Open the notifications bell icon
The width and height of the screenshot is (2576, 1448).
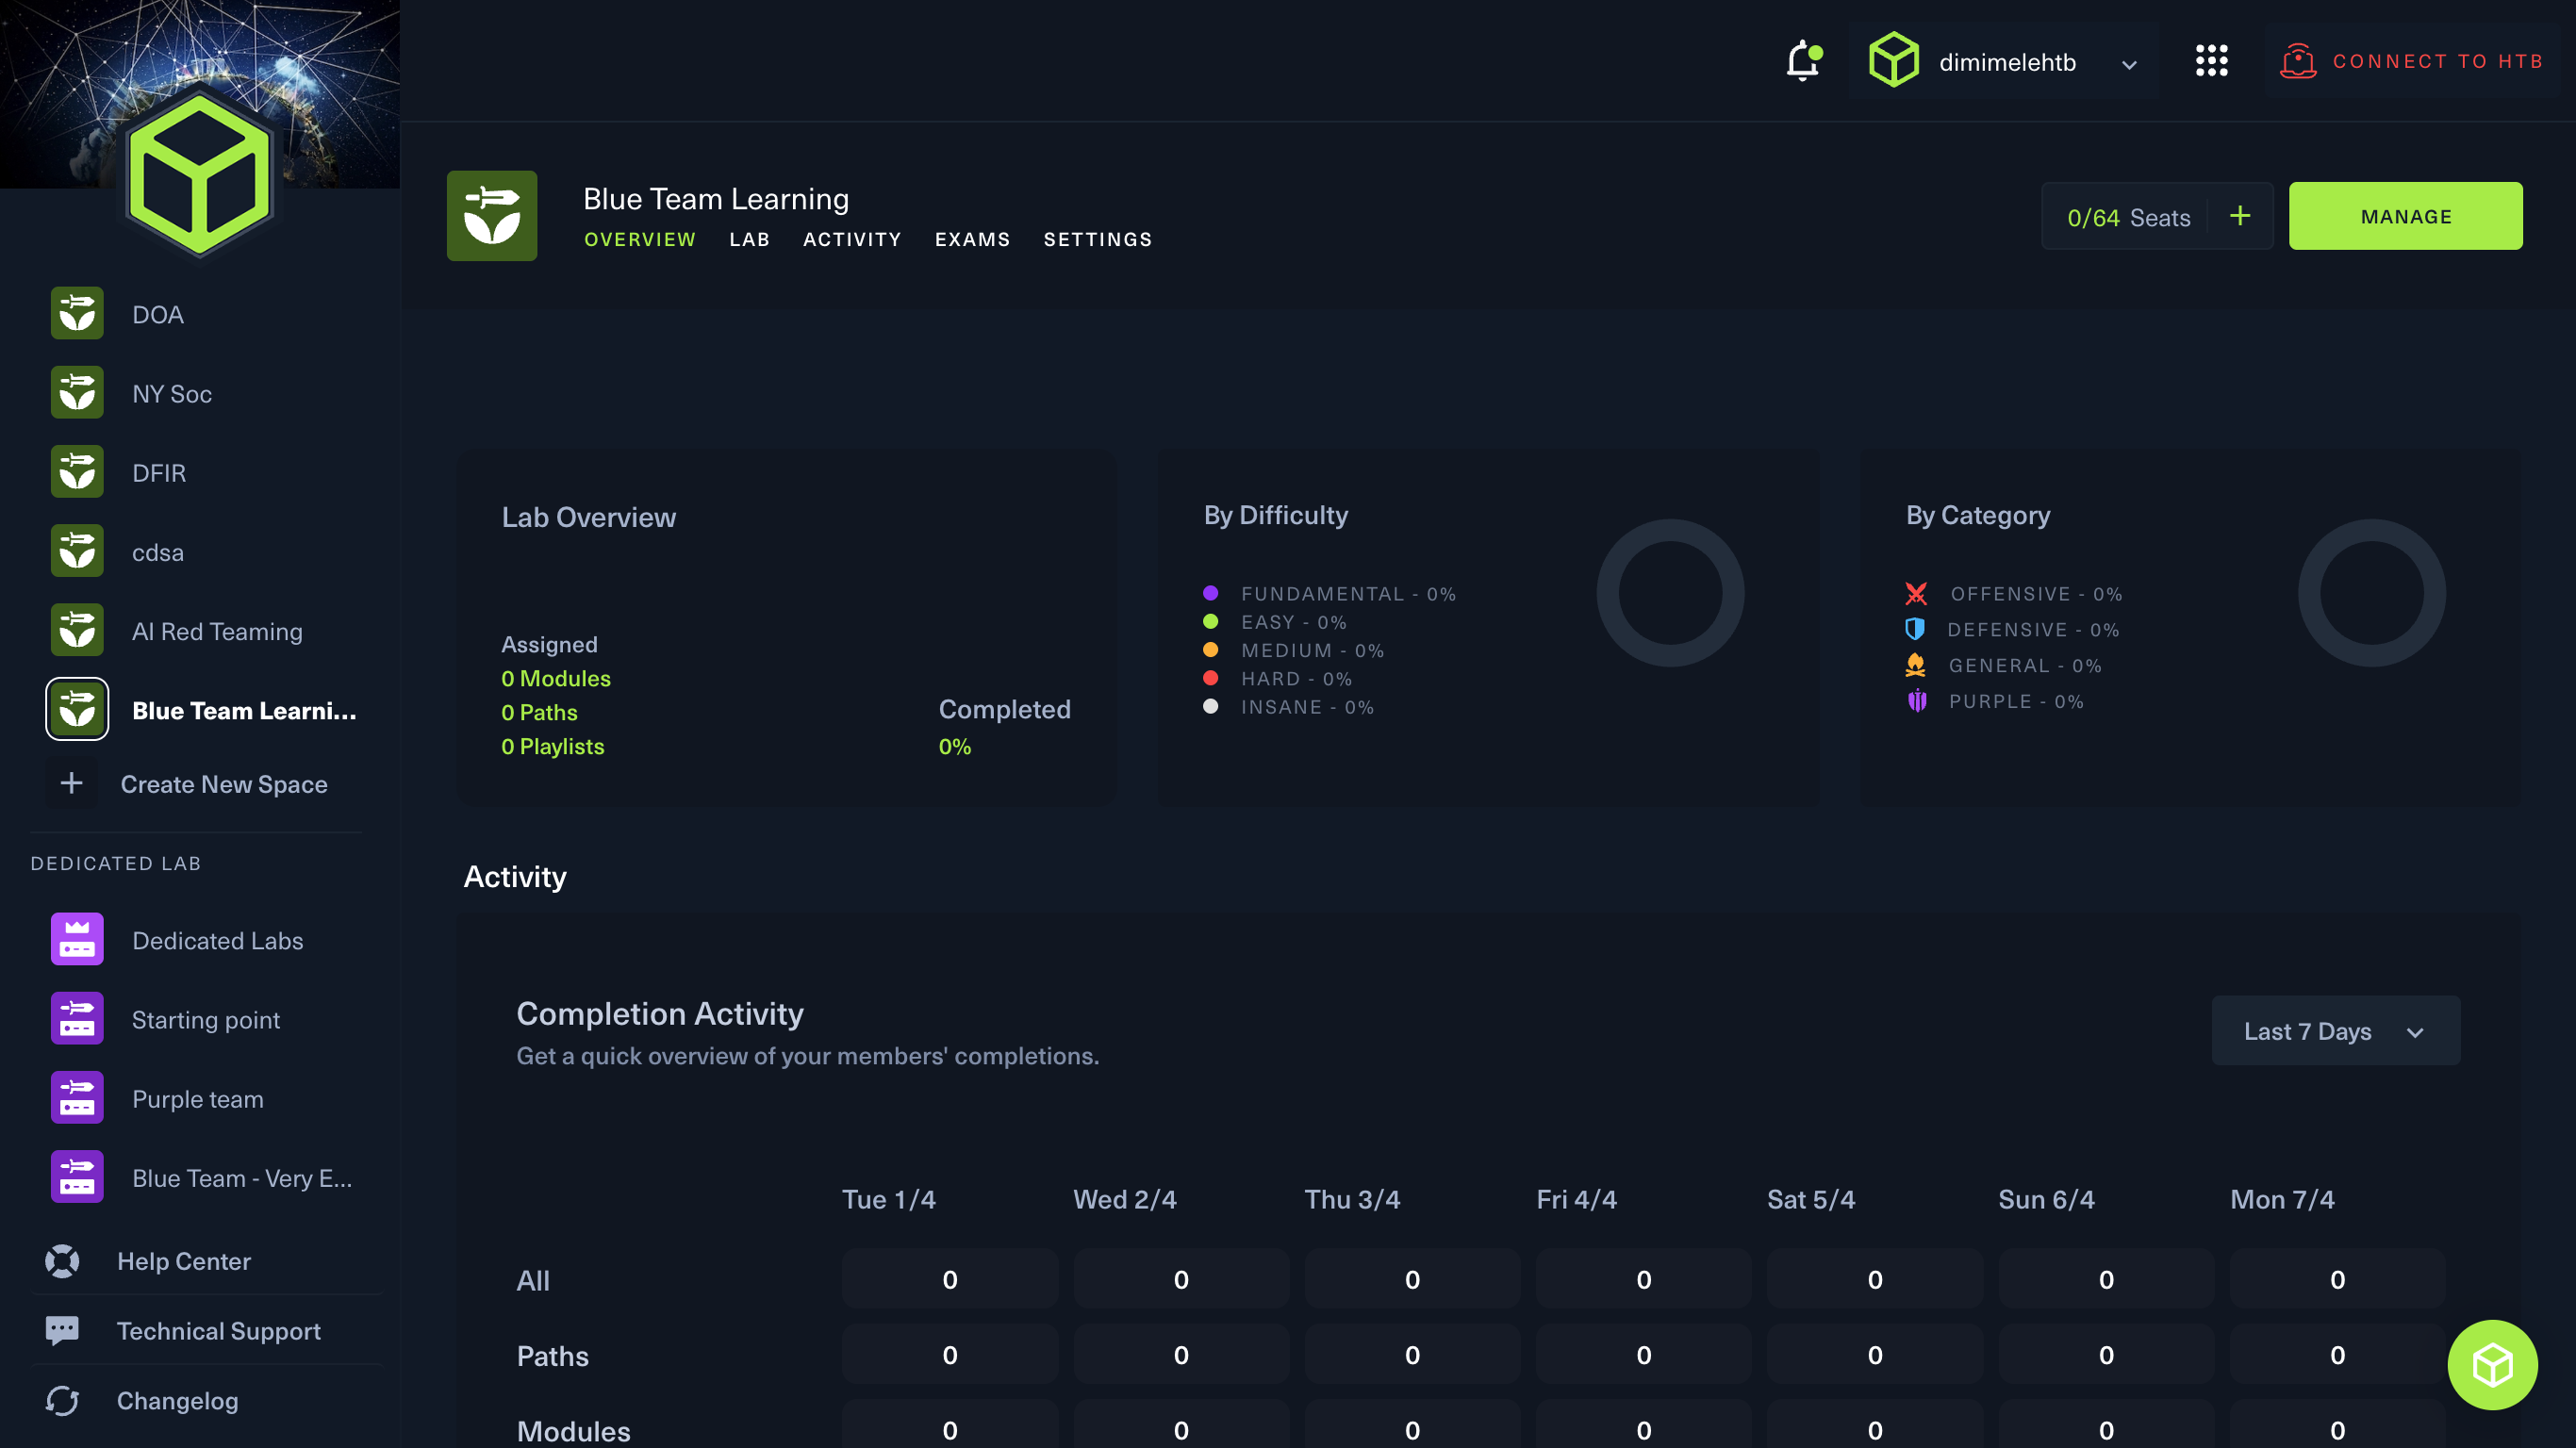click(x=1803, y=61)
